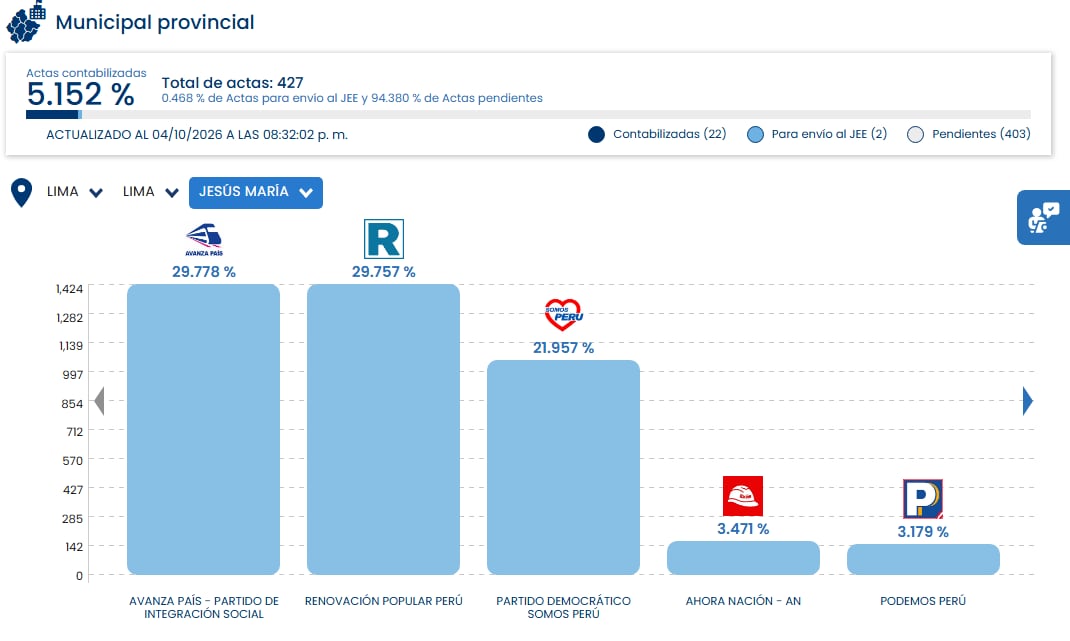The height and width of the screenshot is (641, 1070).
Task: Click AHORA NACIÓN - AN axis label
Action: tap(743, 601)
